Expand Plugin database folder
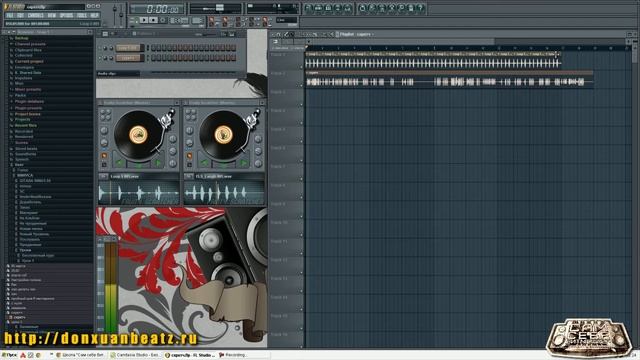Screen dimensions: 640x360 click(29, 101)
